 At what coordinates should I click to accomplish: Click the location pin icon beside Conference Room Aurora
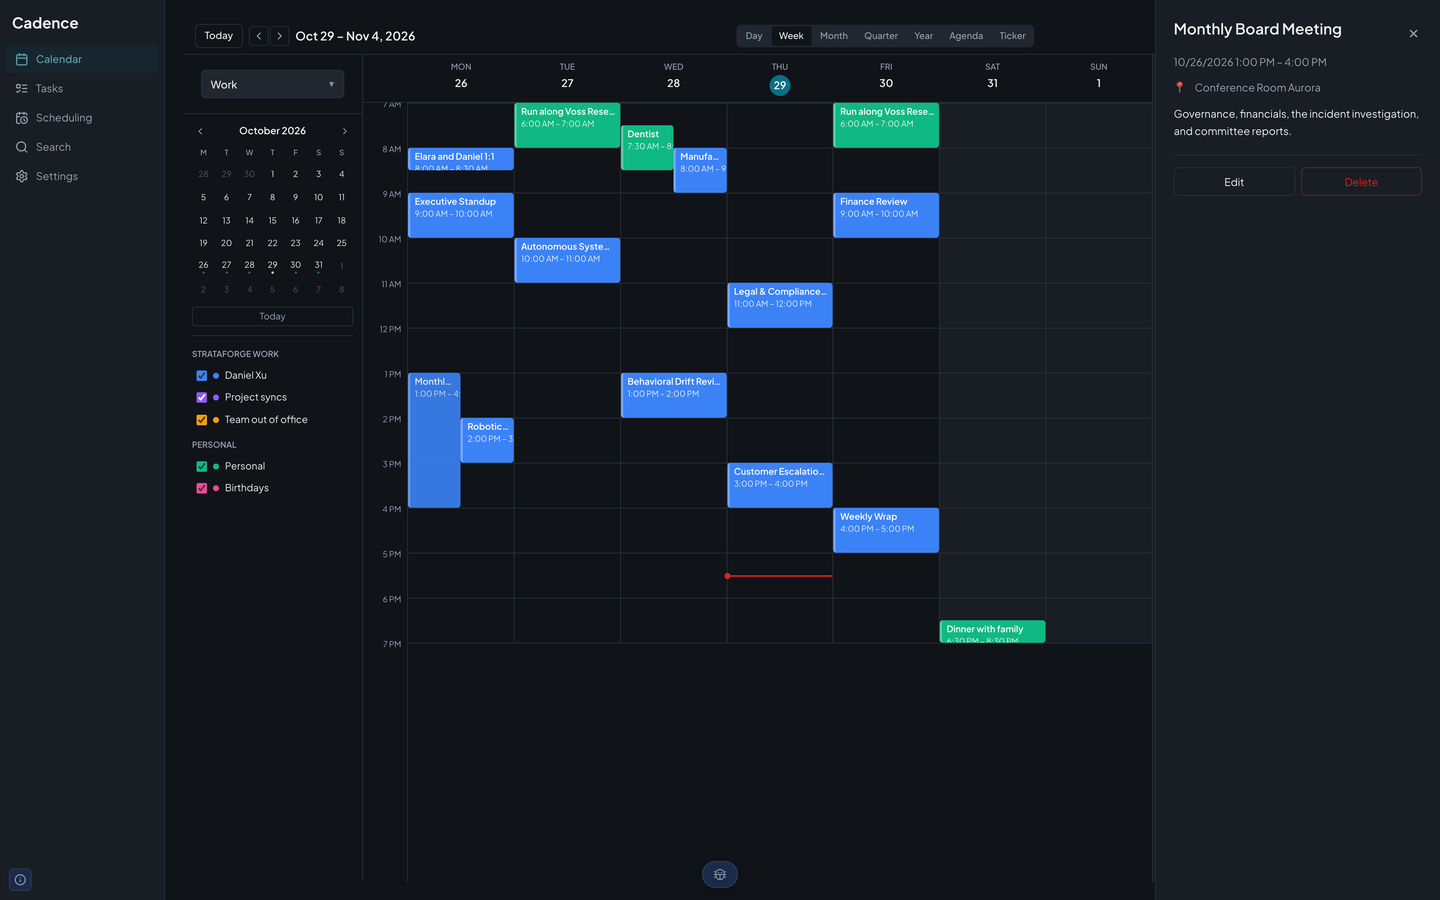click(1180, 88)
